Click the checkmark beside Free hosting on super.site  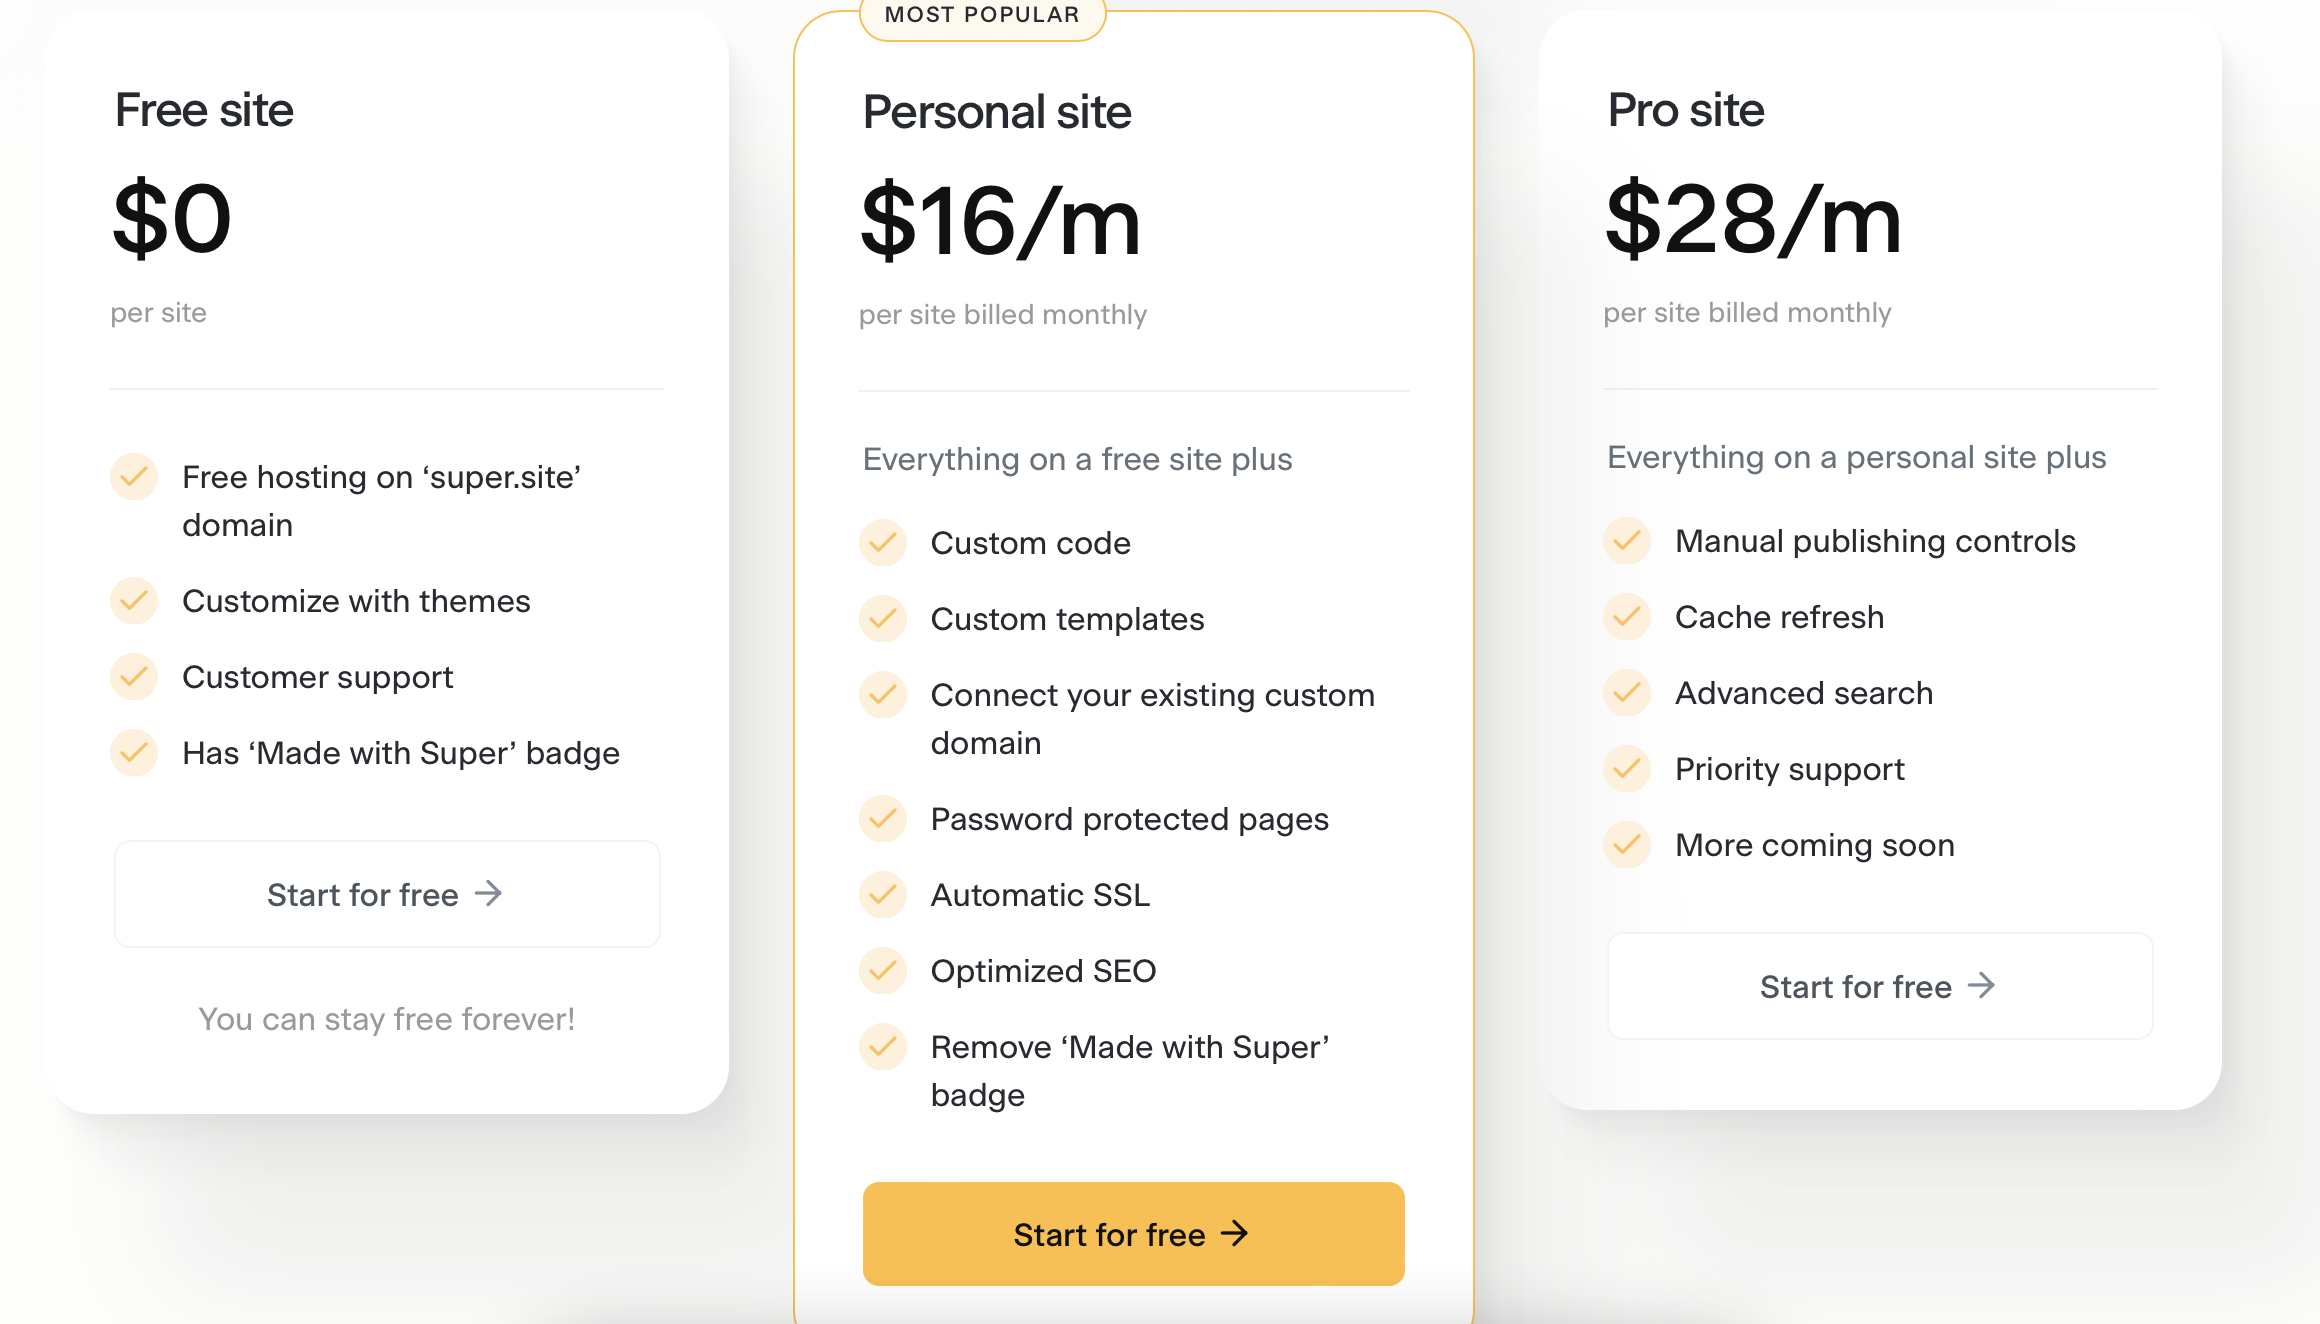tap(134, 476)
